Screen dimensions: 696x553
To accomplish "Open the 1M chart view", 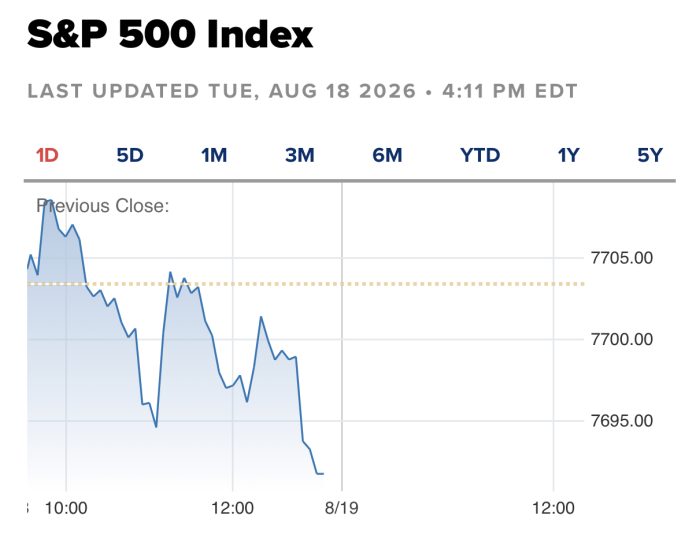I will [214, 155].
